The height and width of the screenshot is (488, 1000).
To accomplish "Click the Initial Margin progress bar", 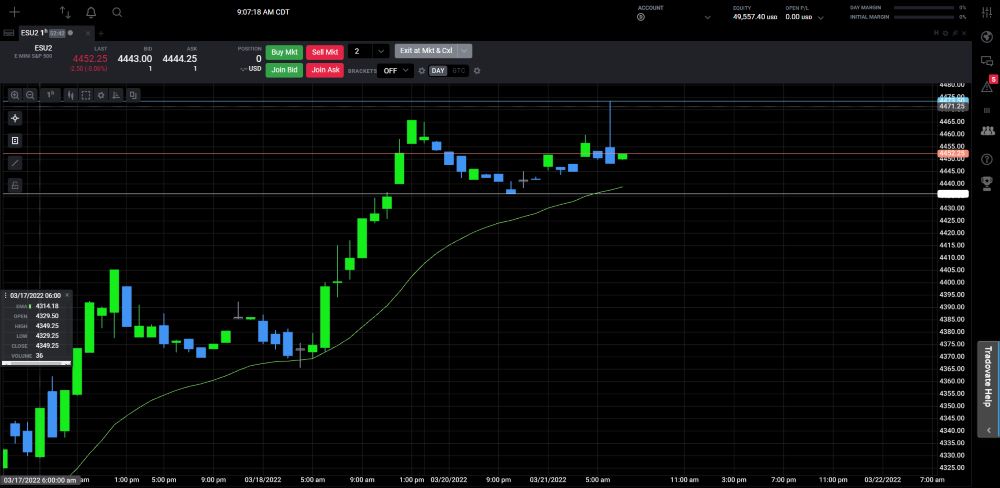I will click(x=924, y=17).
